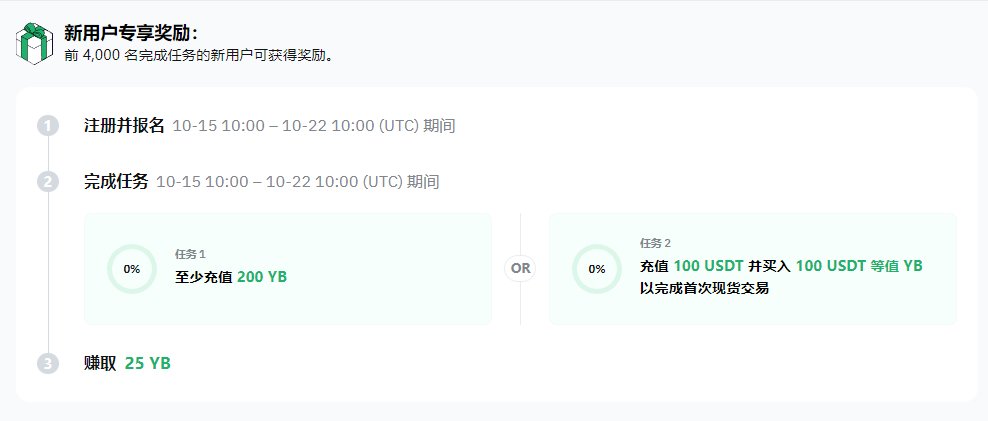Viewport: 988px width, 421px height.
Task: Click the 完成任务 date range text
Action: 298,182
